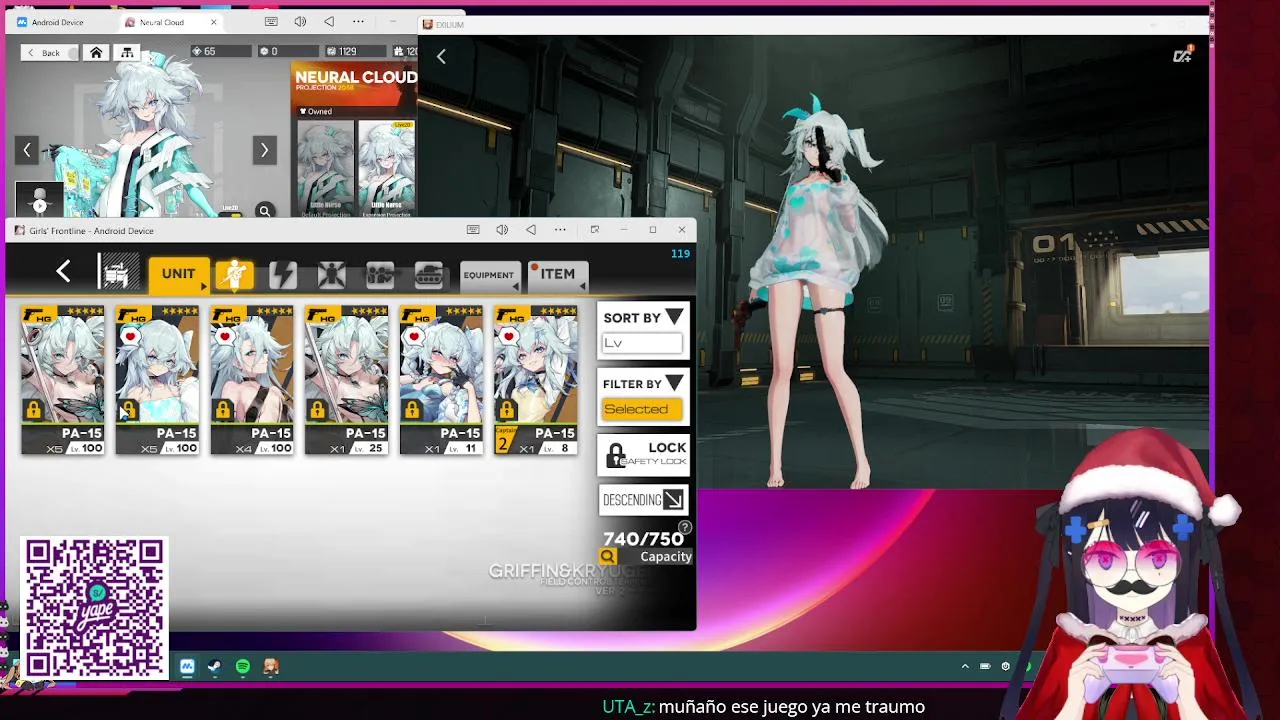This screenshot has width=1280, height=720.
Task: Close the Neural Cloud tab
Action: 214,22
